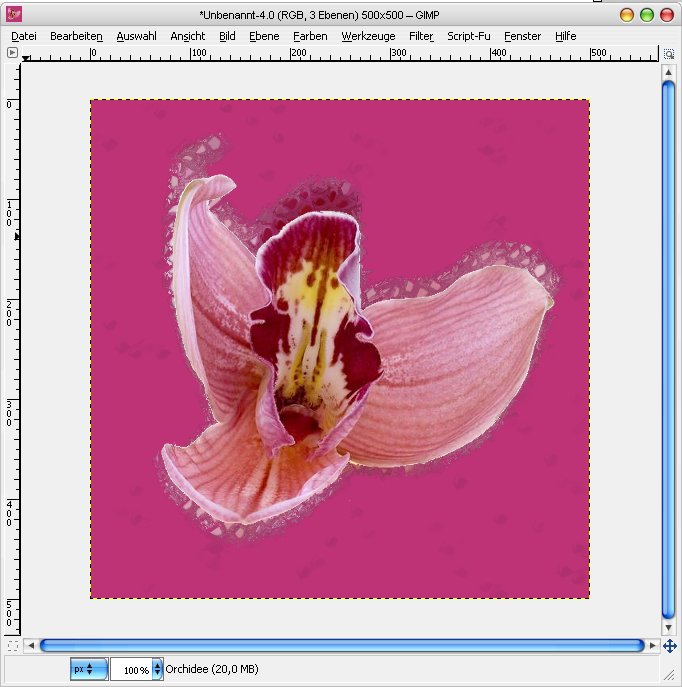Open the Auswahl menu
This screenshot has height=687, width=682.
click(136, 36)
